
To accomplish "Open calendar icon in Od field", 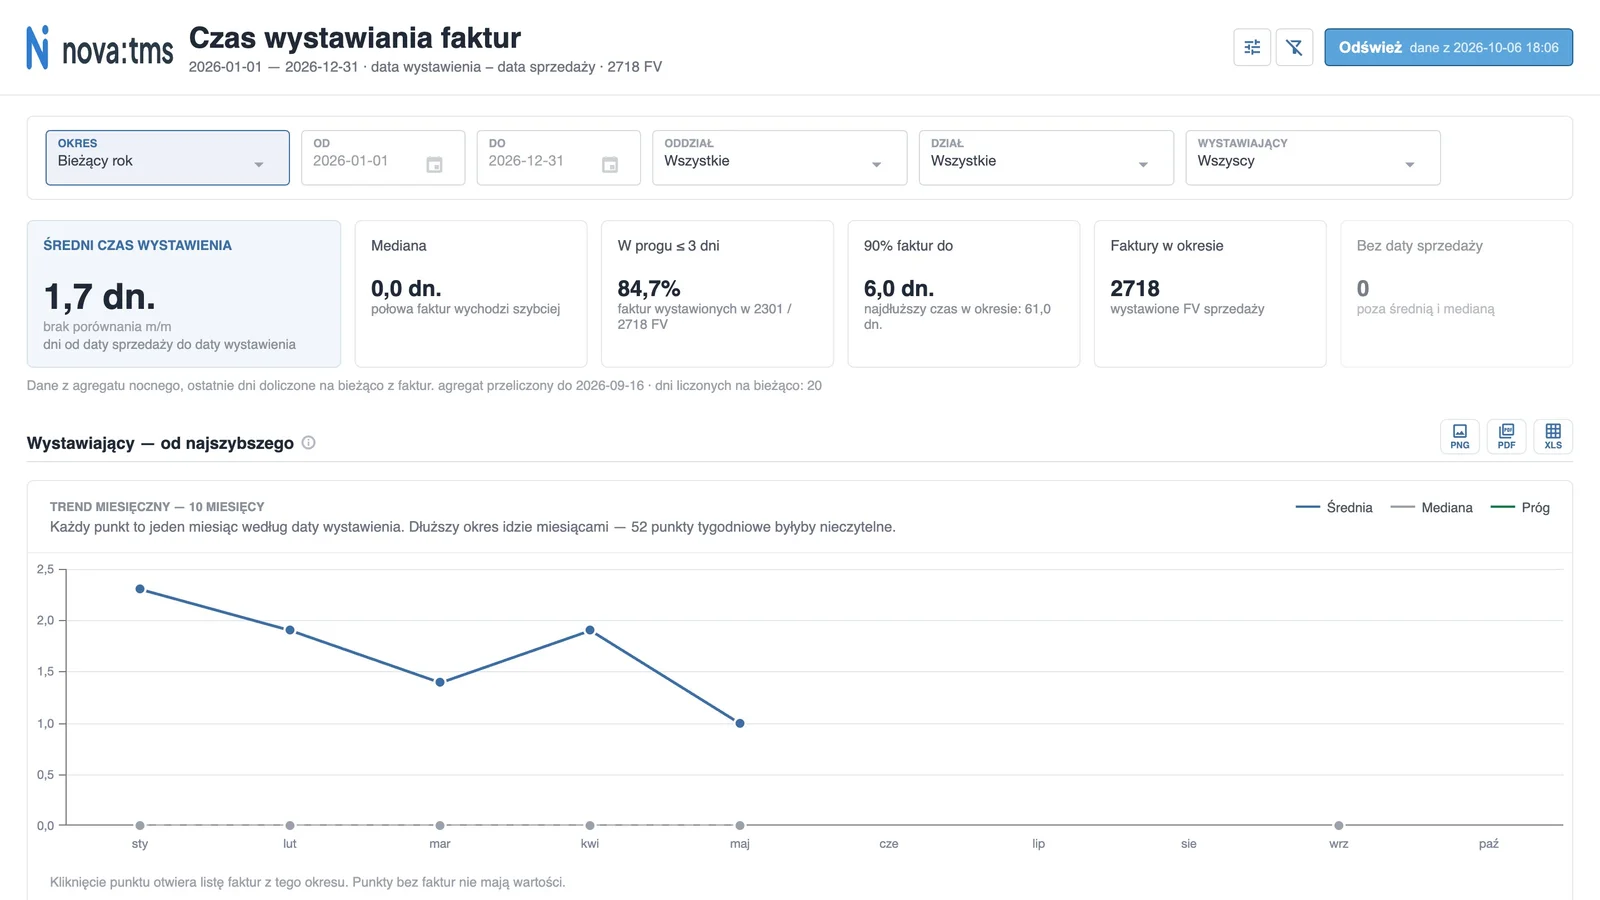I will (434, 165).
